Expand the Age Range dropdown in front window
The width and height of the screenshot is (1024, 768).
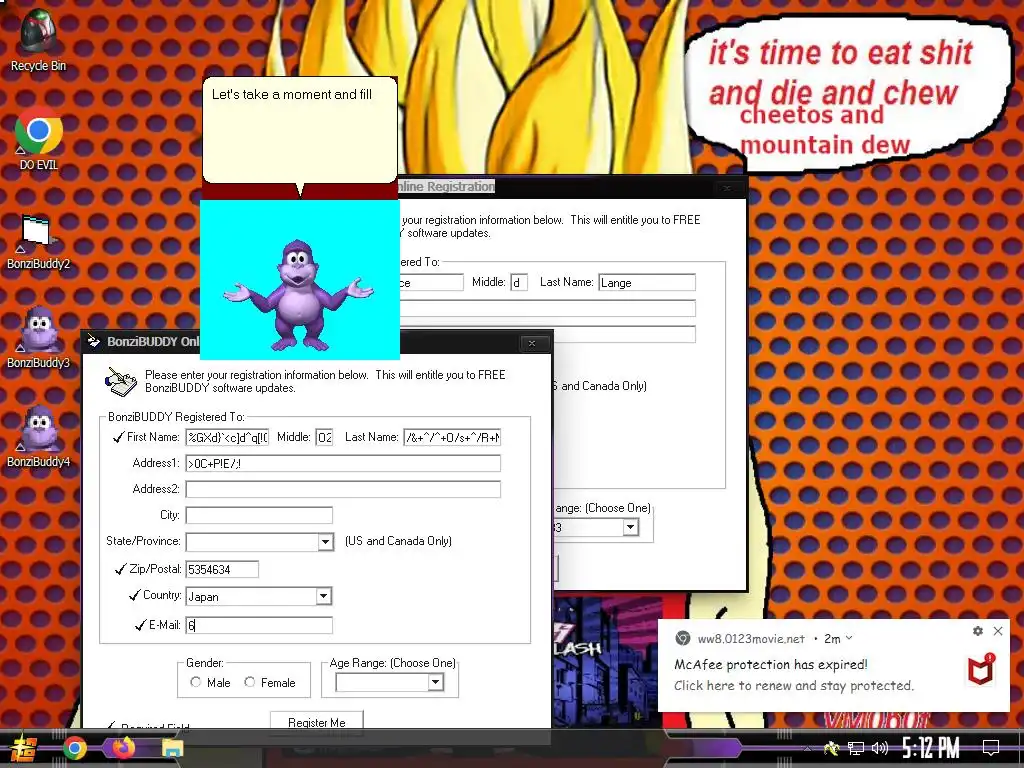pyautogui.click(x=436, y=682)
